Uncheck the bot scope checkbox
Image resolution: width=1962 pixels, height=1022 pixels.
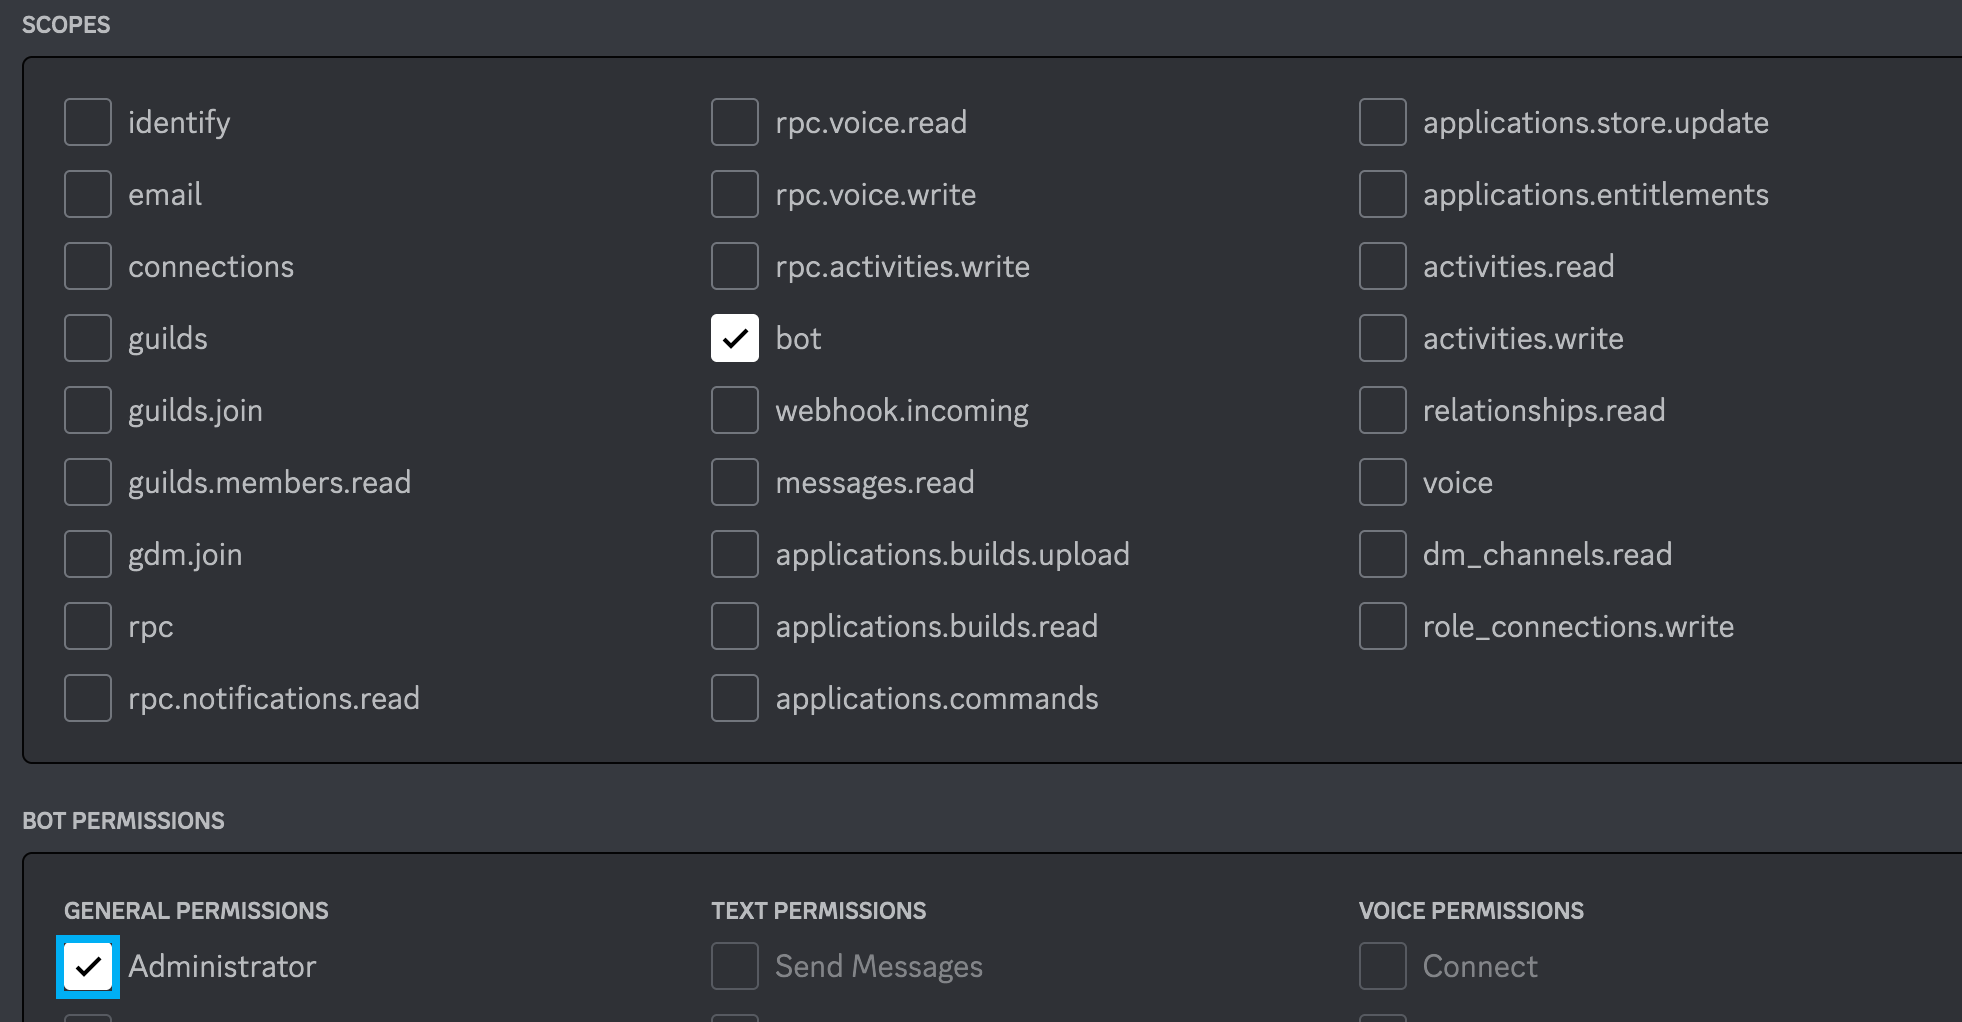click(735, 338)
